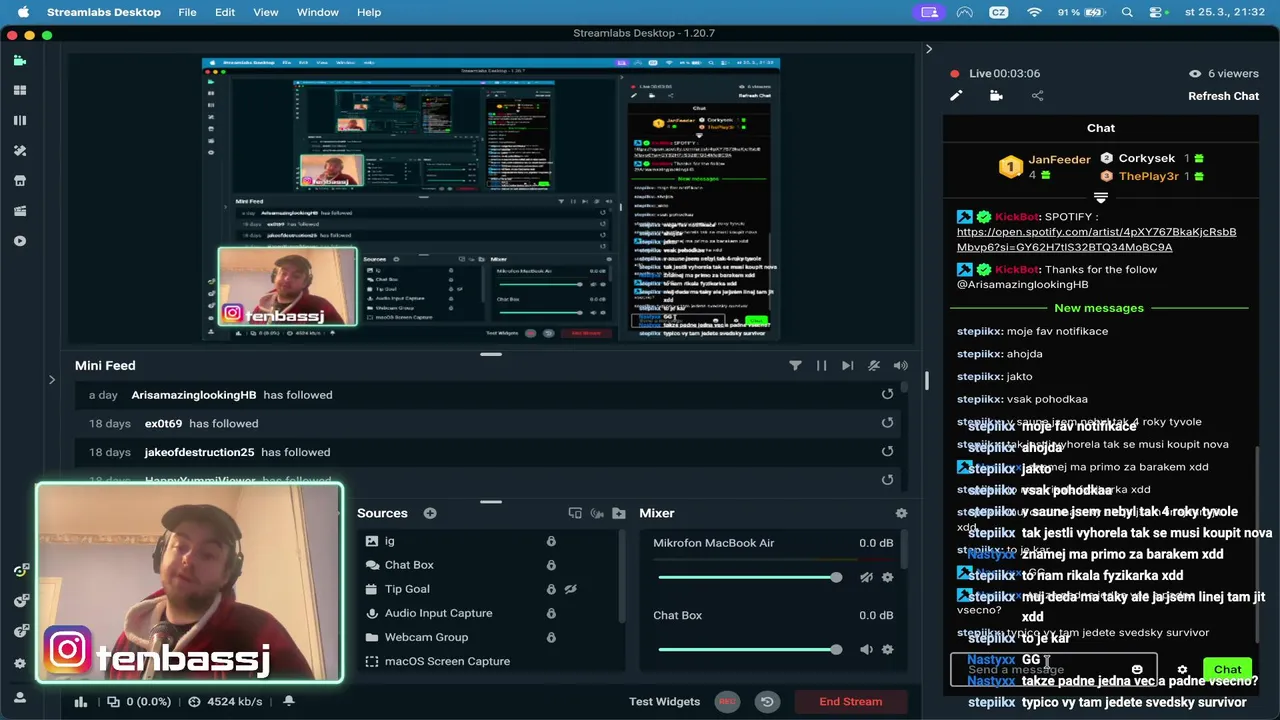The image size is (1280, 720).
Task: Adjust the Mikrofon MacBook Air volume slider
Action: click(750, 577)
